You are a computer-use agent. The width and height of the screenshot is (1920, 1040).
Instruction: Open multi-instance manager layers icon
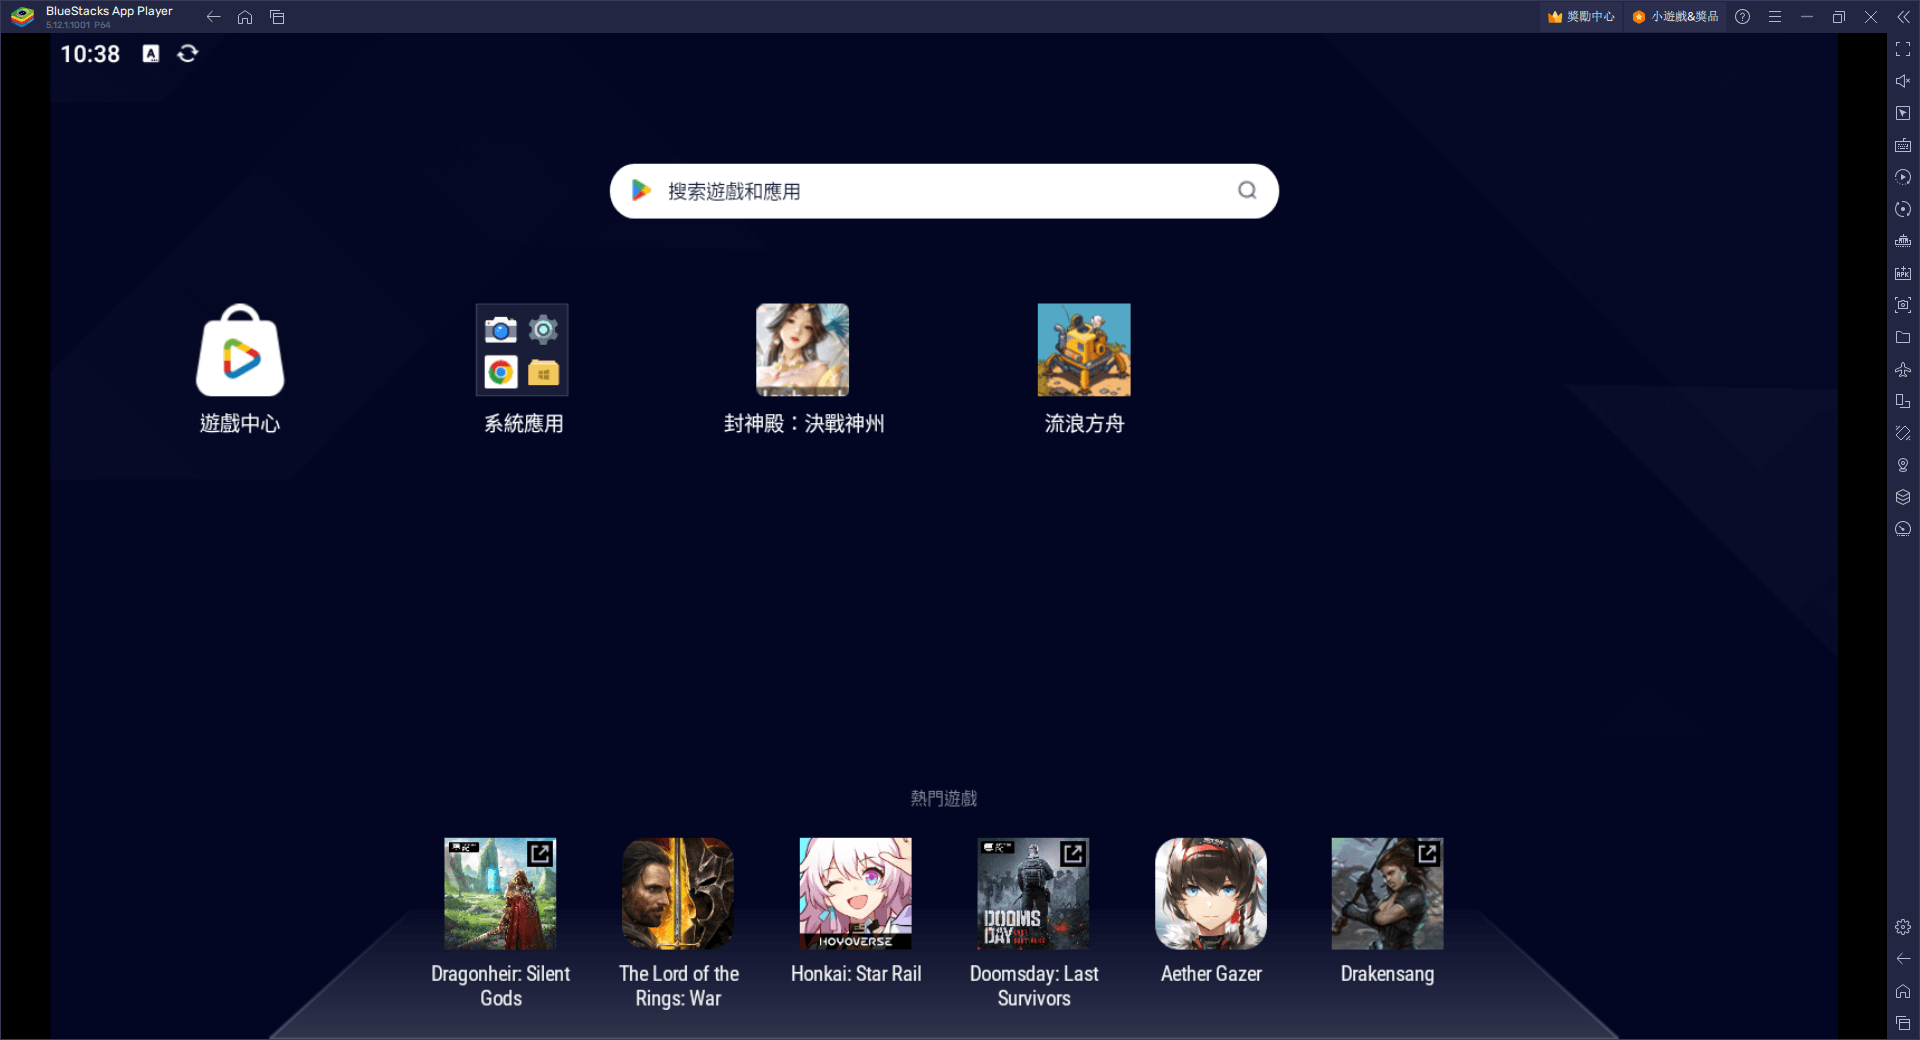tap(1903, 497)
